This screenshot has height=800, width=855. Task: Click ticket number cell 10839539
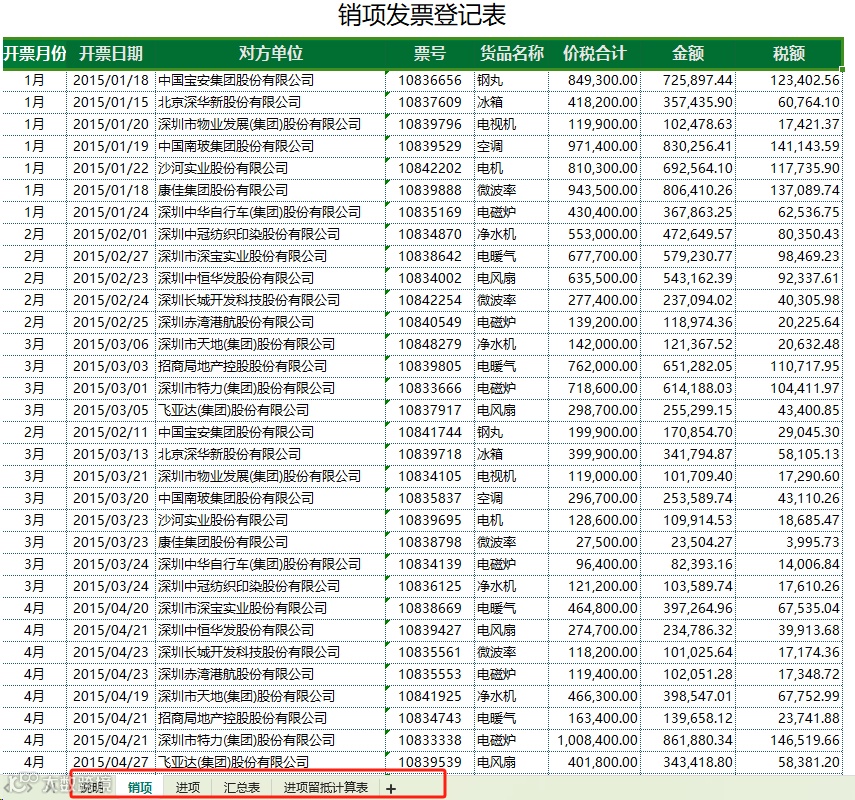coord(430,762)
